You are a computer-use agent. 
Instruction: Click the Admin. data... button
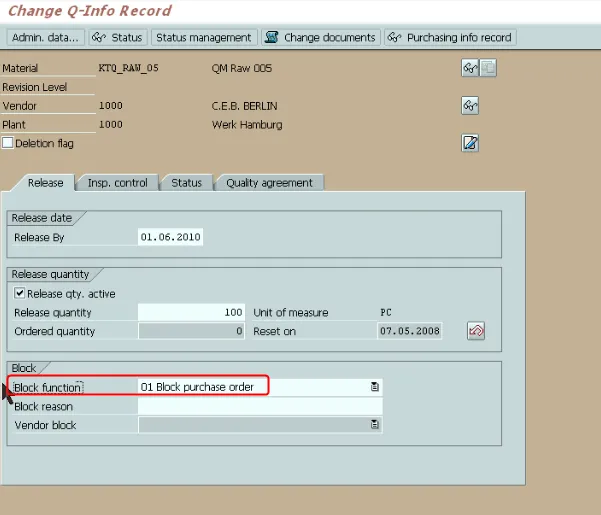coord(45,38)
